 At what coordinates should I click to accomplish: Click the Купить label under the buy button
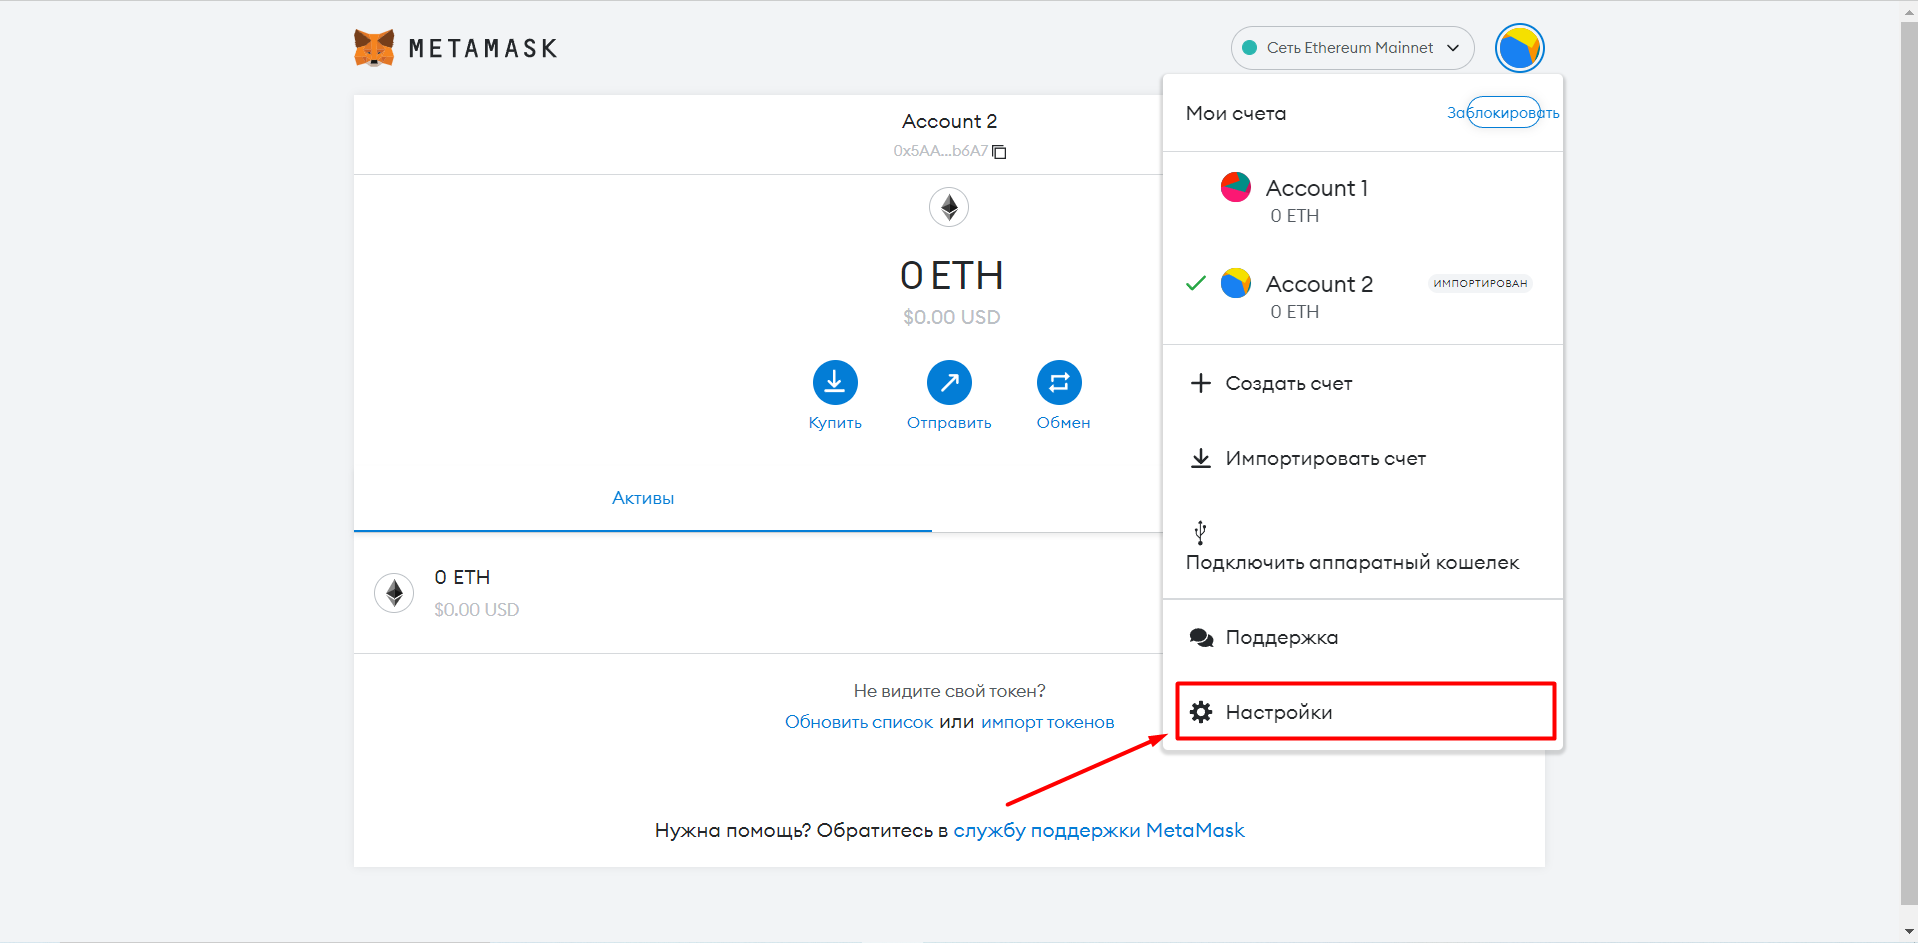tap(835, 423)
